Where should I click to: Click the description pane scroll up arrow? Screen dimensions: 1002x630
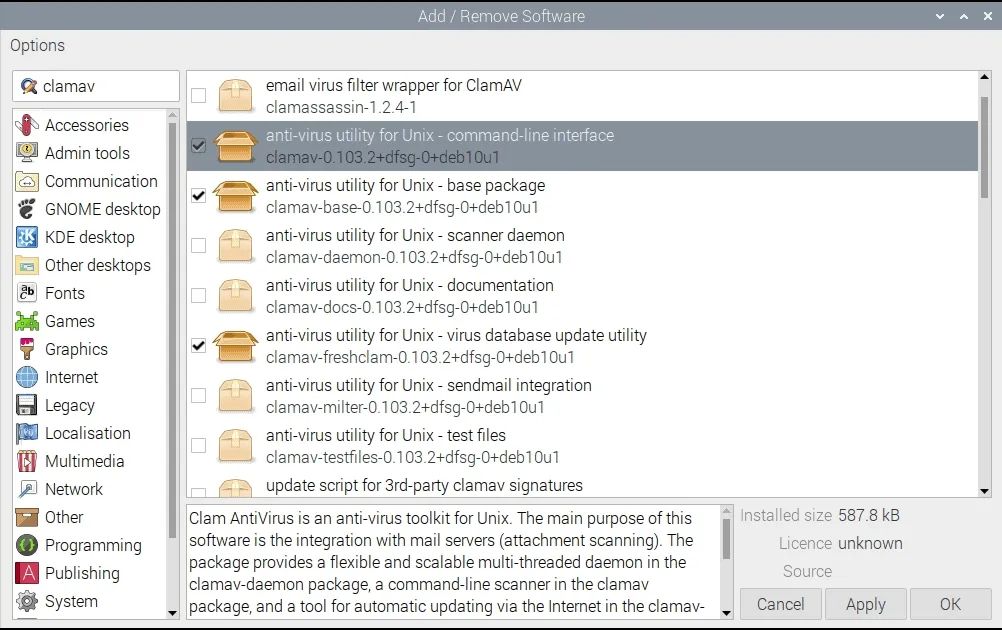726,511
